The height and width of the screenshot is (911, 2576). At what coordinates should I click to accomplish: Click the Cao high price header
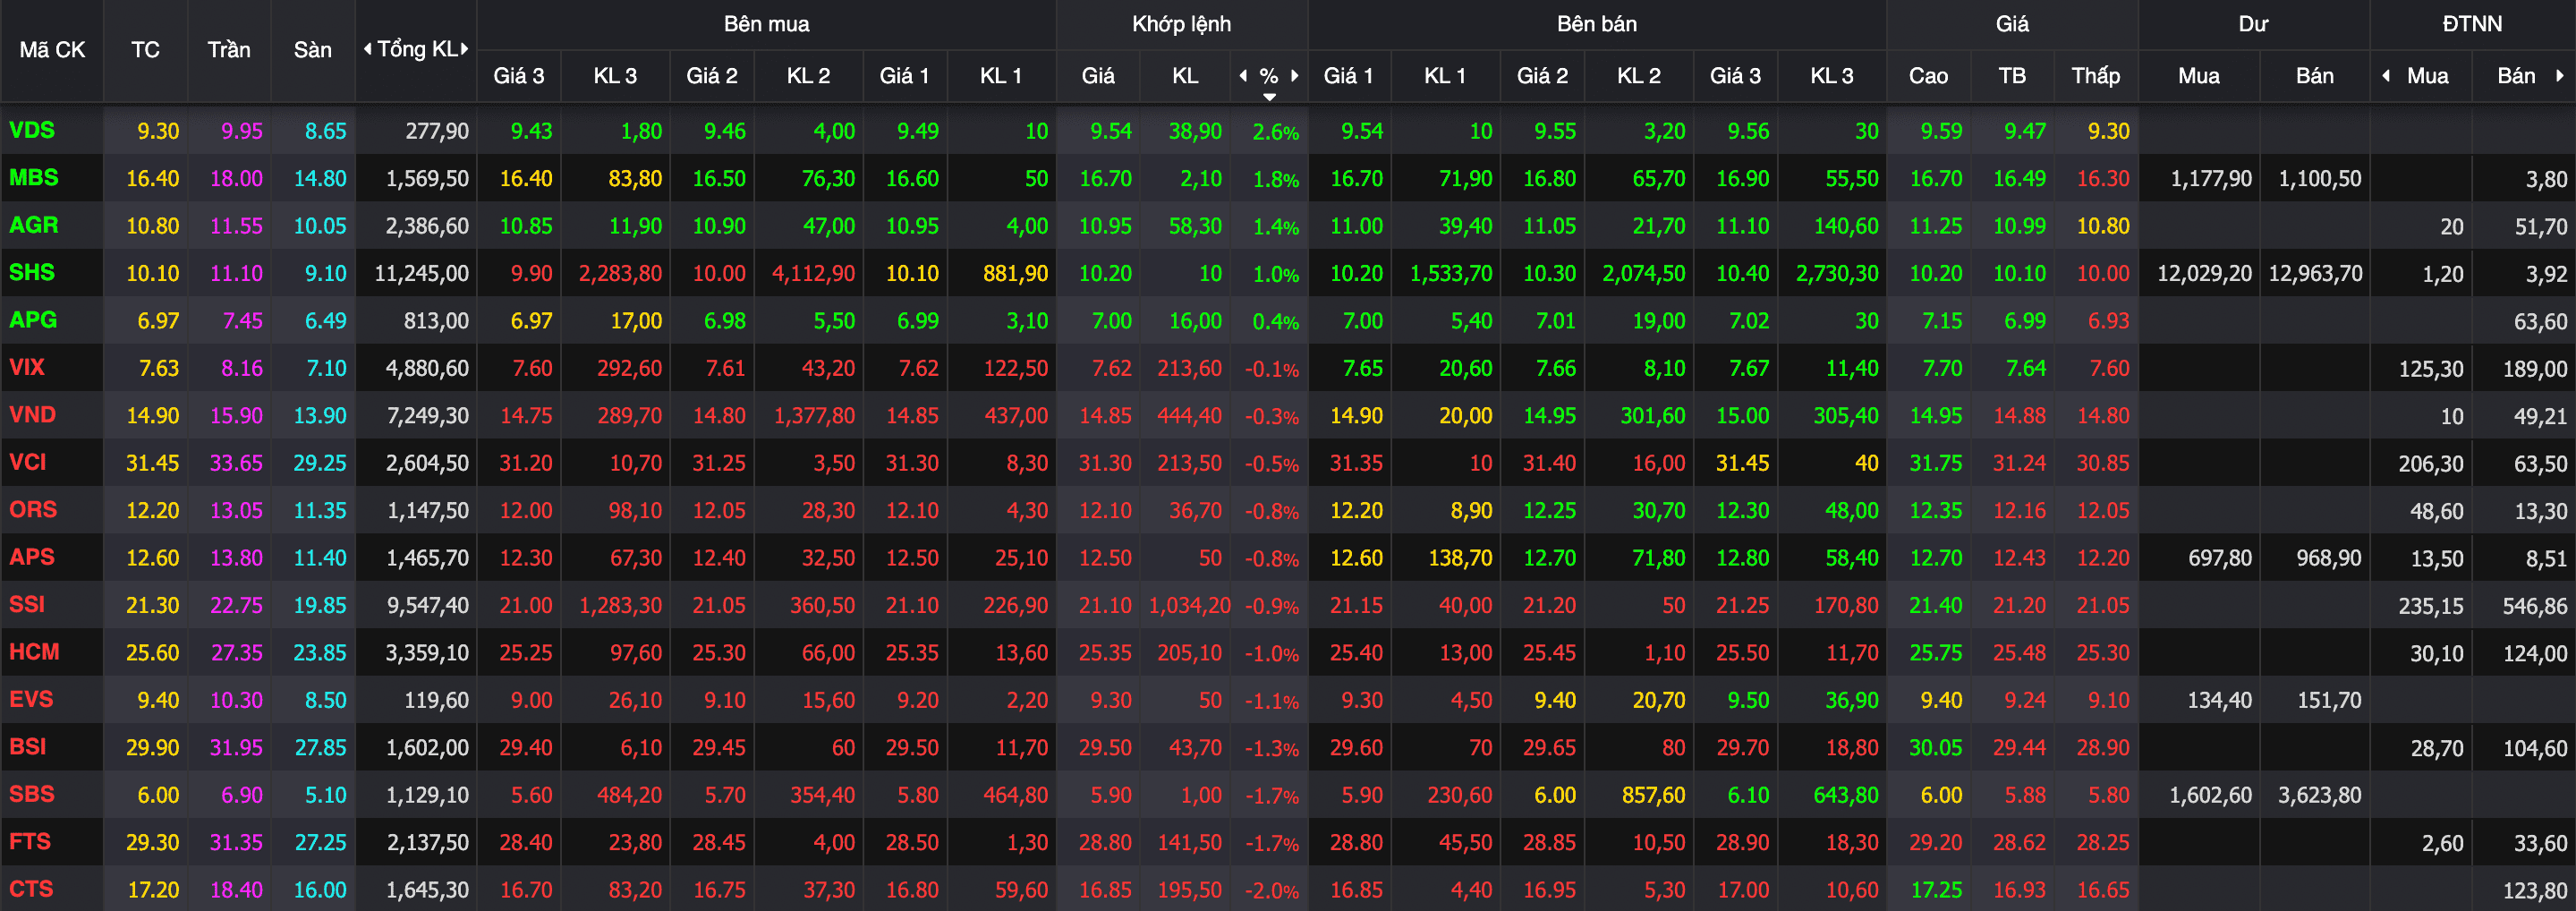pos(1928,76)
